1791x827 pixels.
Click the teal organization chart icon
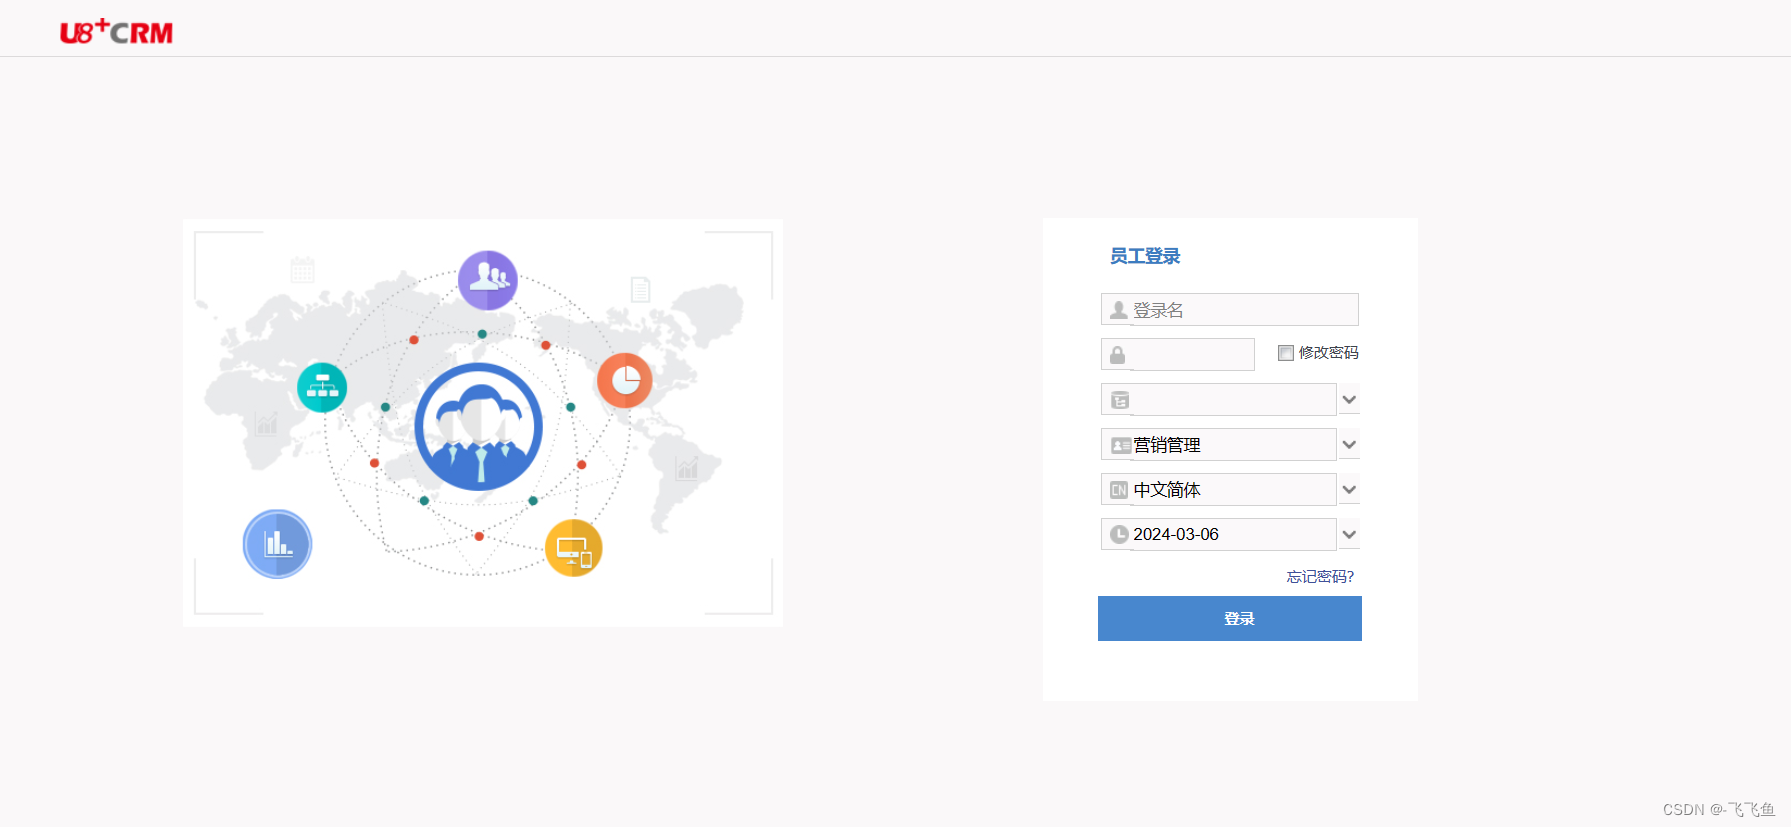[x=322, y=387]
